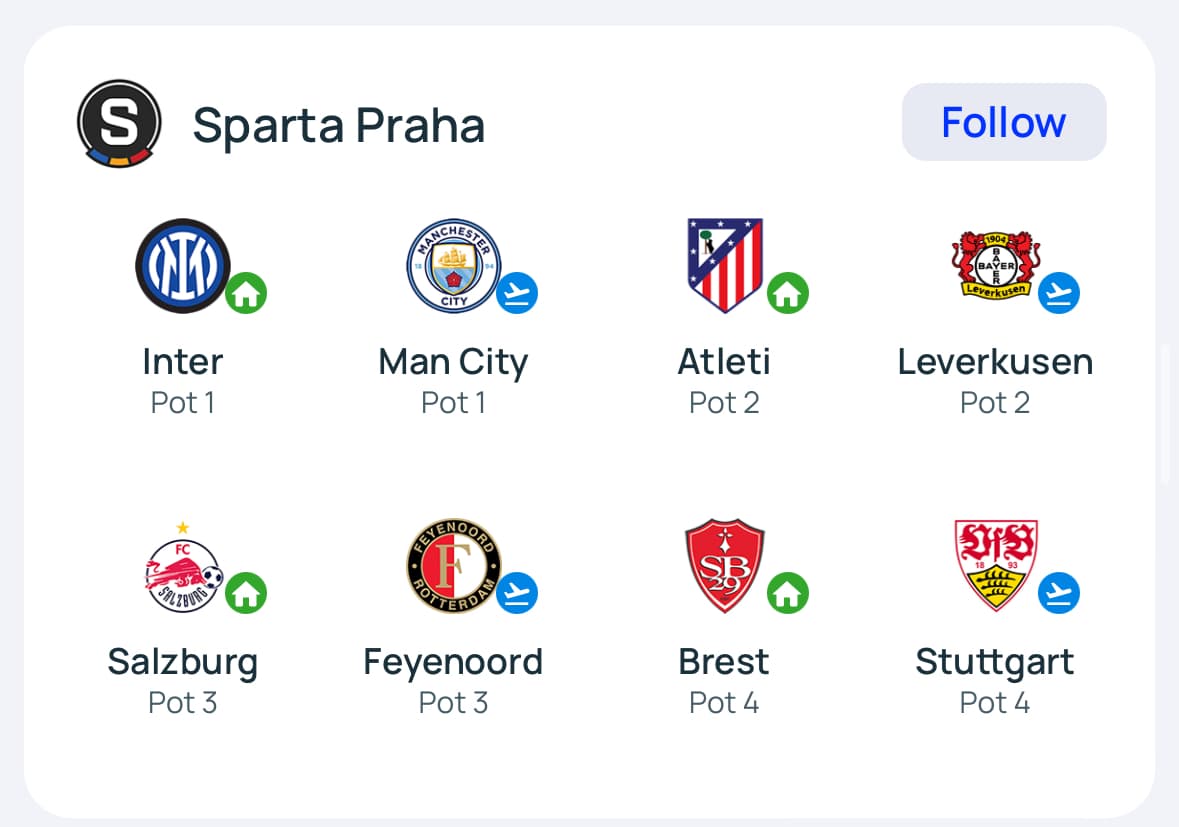Click the away plane icon next to Leverkusen

coord(1059,293)
